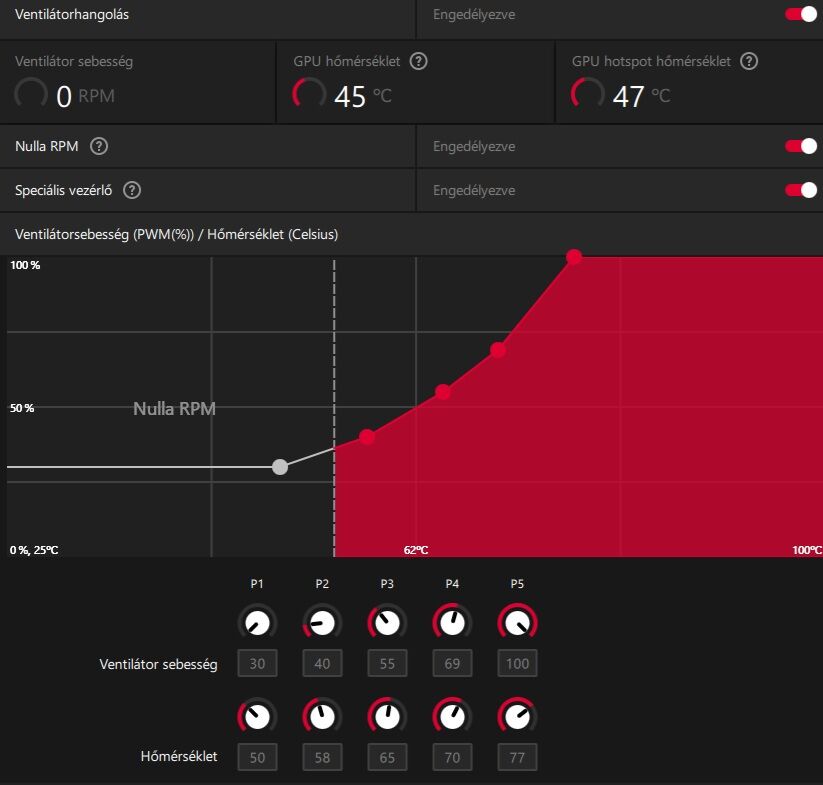823x785 pixels.
Task: Click the P3 fan speed knob
Action: click(387, 623)
